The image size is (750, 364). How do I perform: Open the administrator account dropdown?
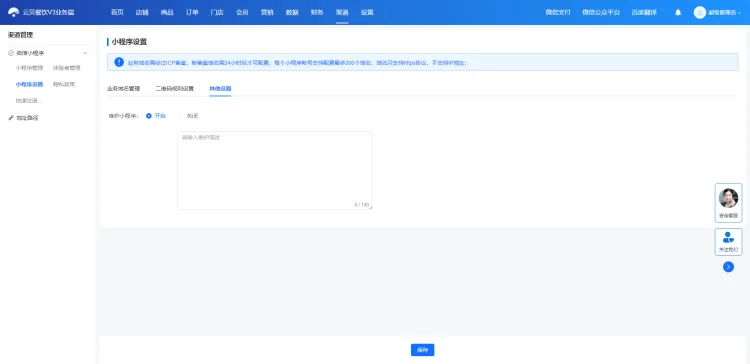point(725,12)
